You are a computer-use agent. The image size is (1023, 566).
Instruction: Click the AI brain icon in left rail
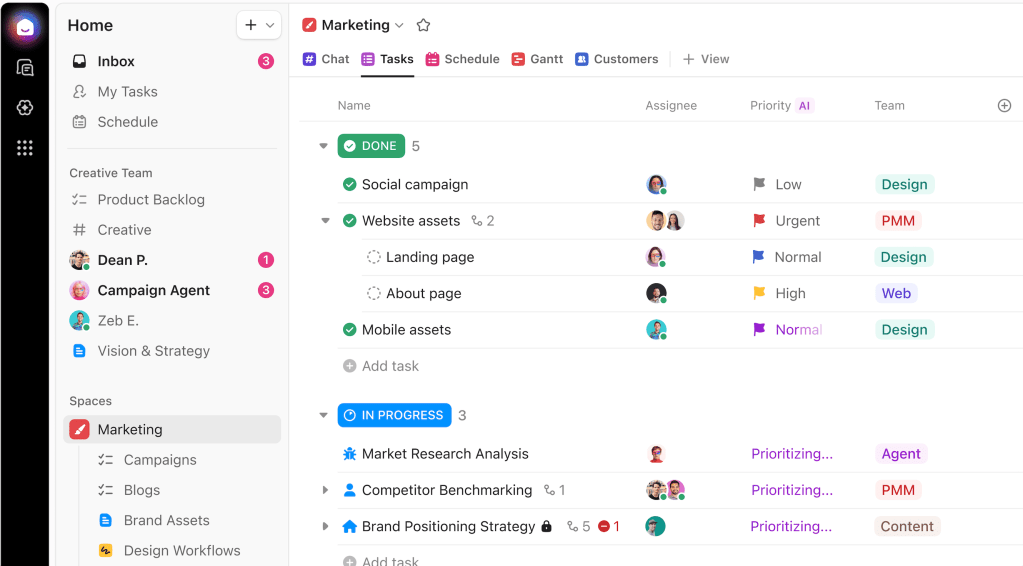click(25, 108)
